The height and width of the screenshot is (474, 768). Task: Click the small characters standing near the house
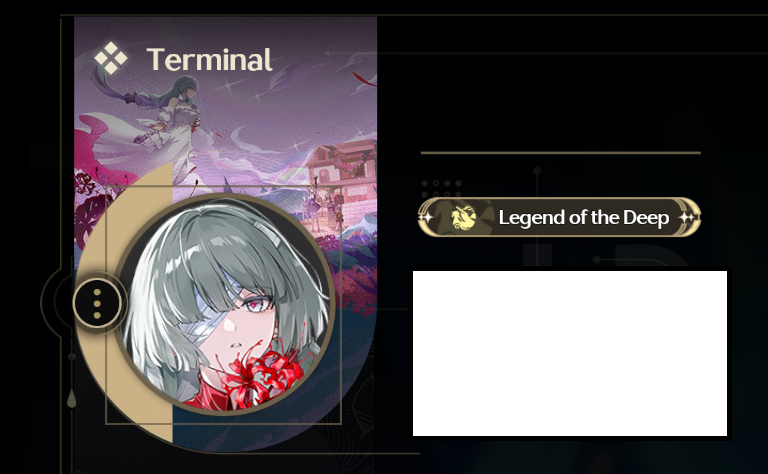coord(323,206)
